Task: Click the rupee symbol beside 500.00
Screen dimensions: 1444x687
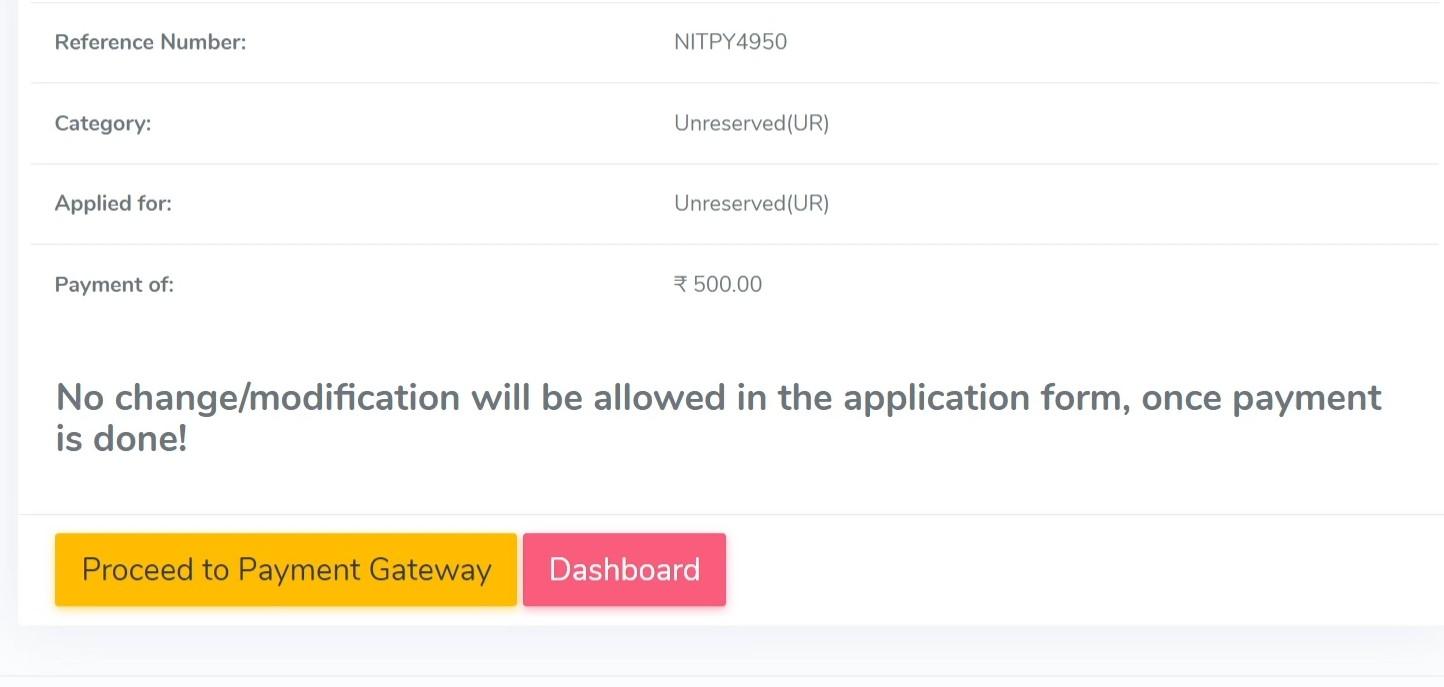Action: pos(683,284)
